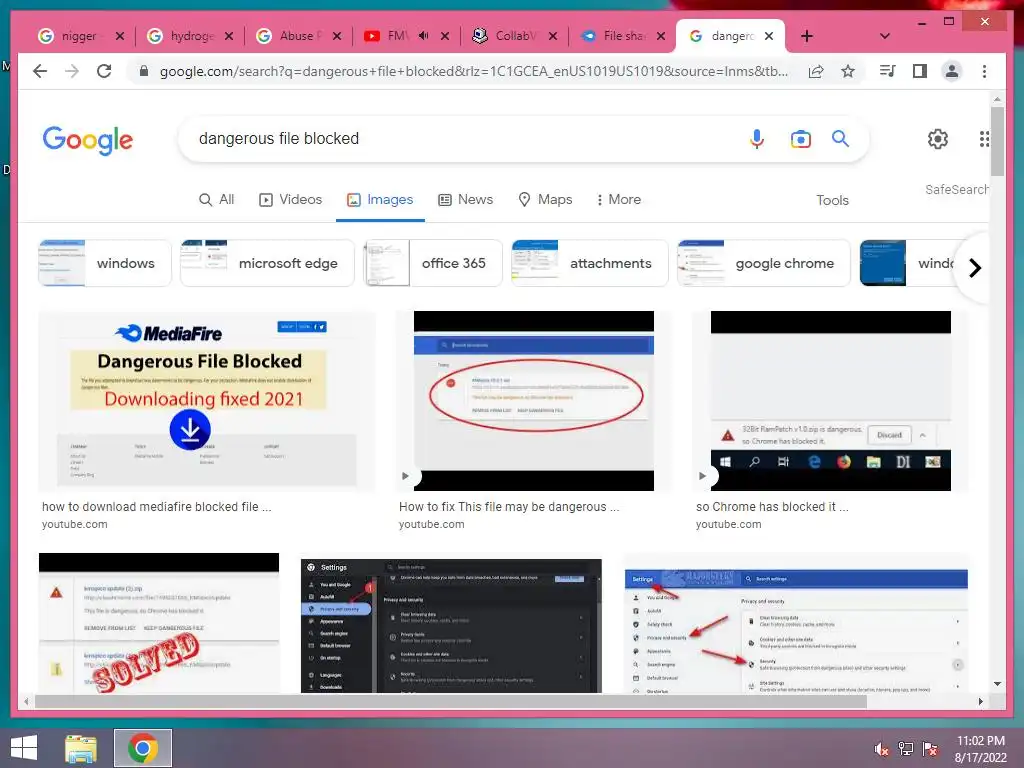The width and height of the screenshot is (1024, 768).
Task: Go back with the browser back arrow
Action: pos(40,71)
